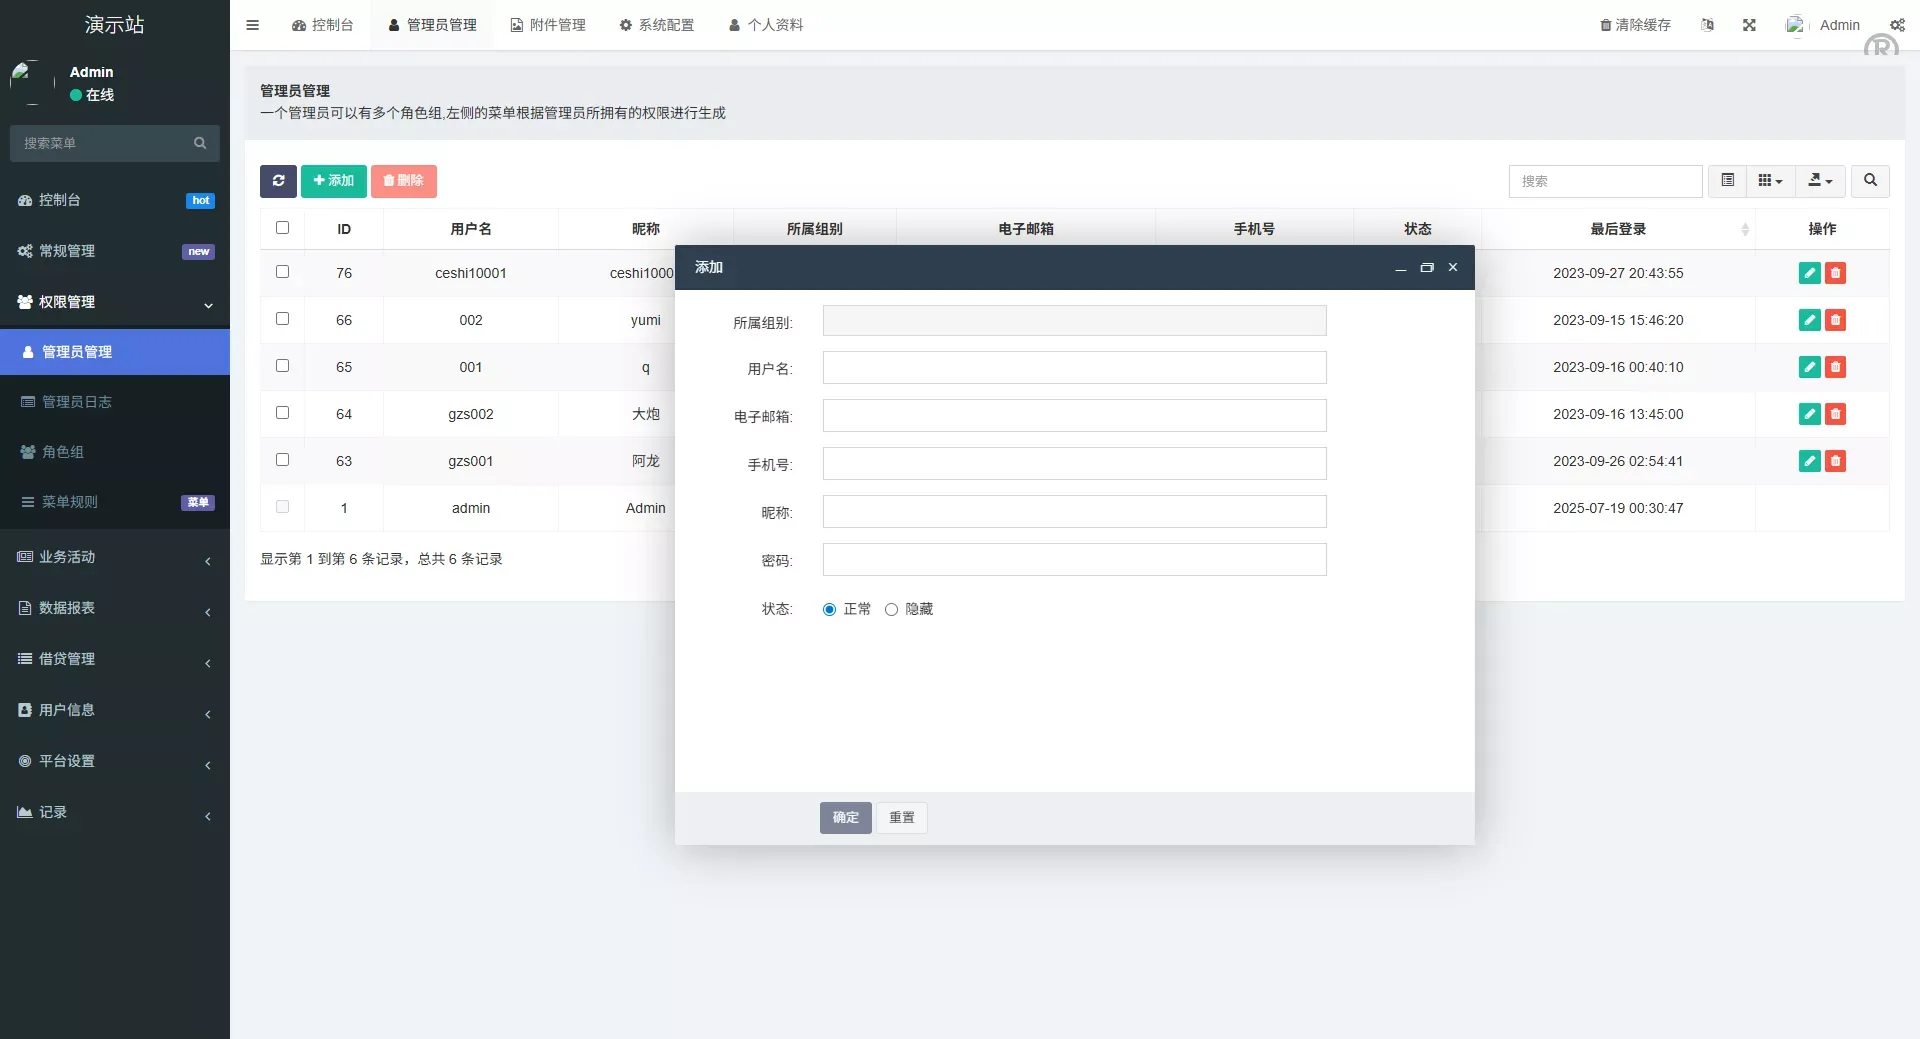
Task: Switch to the 附件管理 navigation tab
Action: coord(547,24)
